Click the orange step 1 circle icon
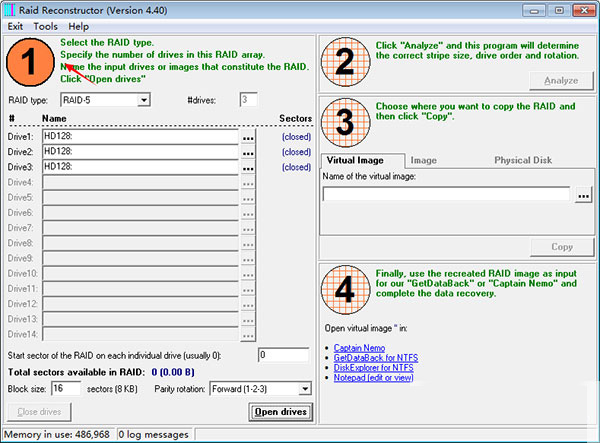 coord(33,62)
